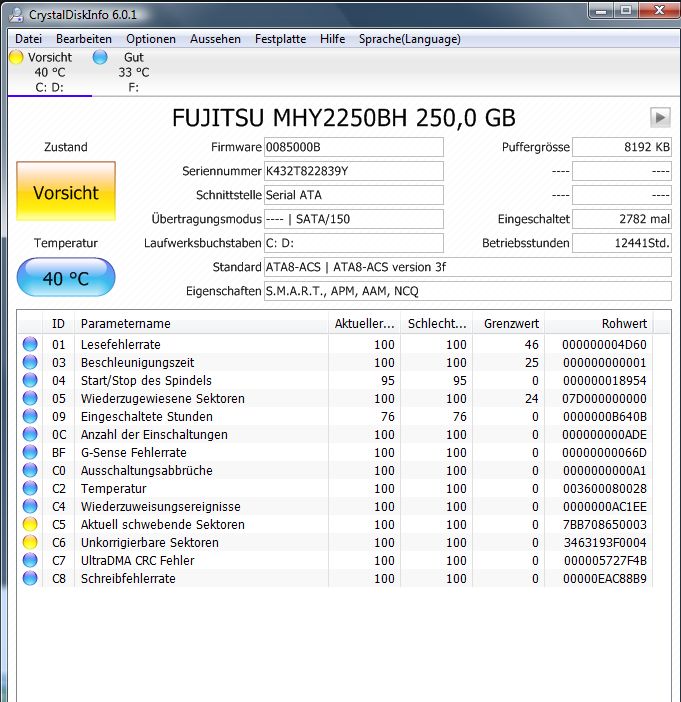Click the blue status icon for Ausschaltungsabbrüche
The width and height of the screenshot is (681, 702).
point(30,470)
